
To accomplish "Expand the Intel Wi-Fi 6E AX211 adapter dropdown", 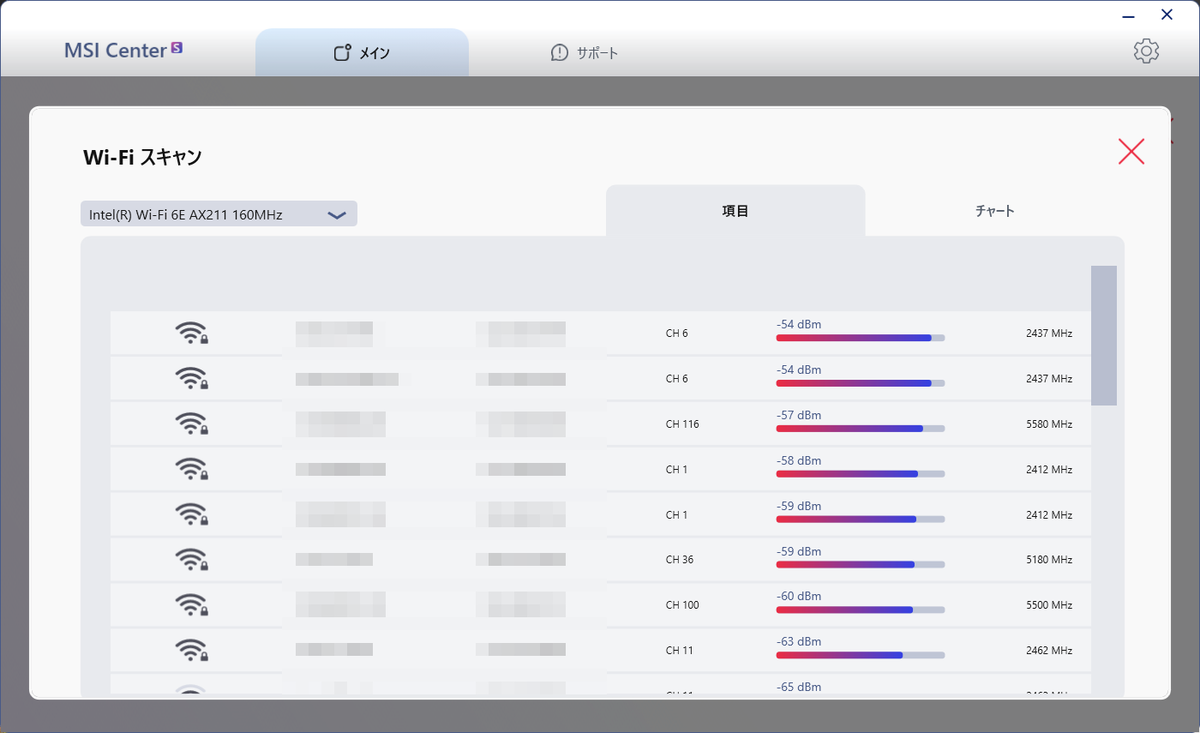I will click(x=219, y=214).
